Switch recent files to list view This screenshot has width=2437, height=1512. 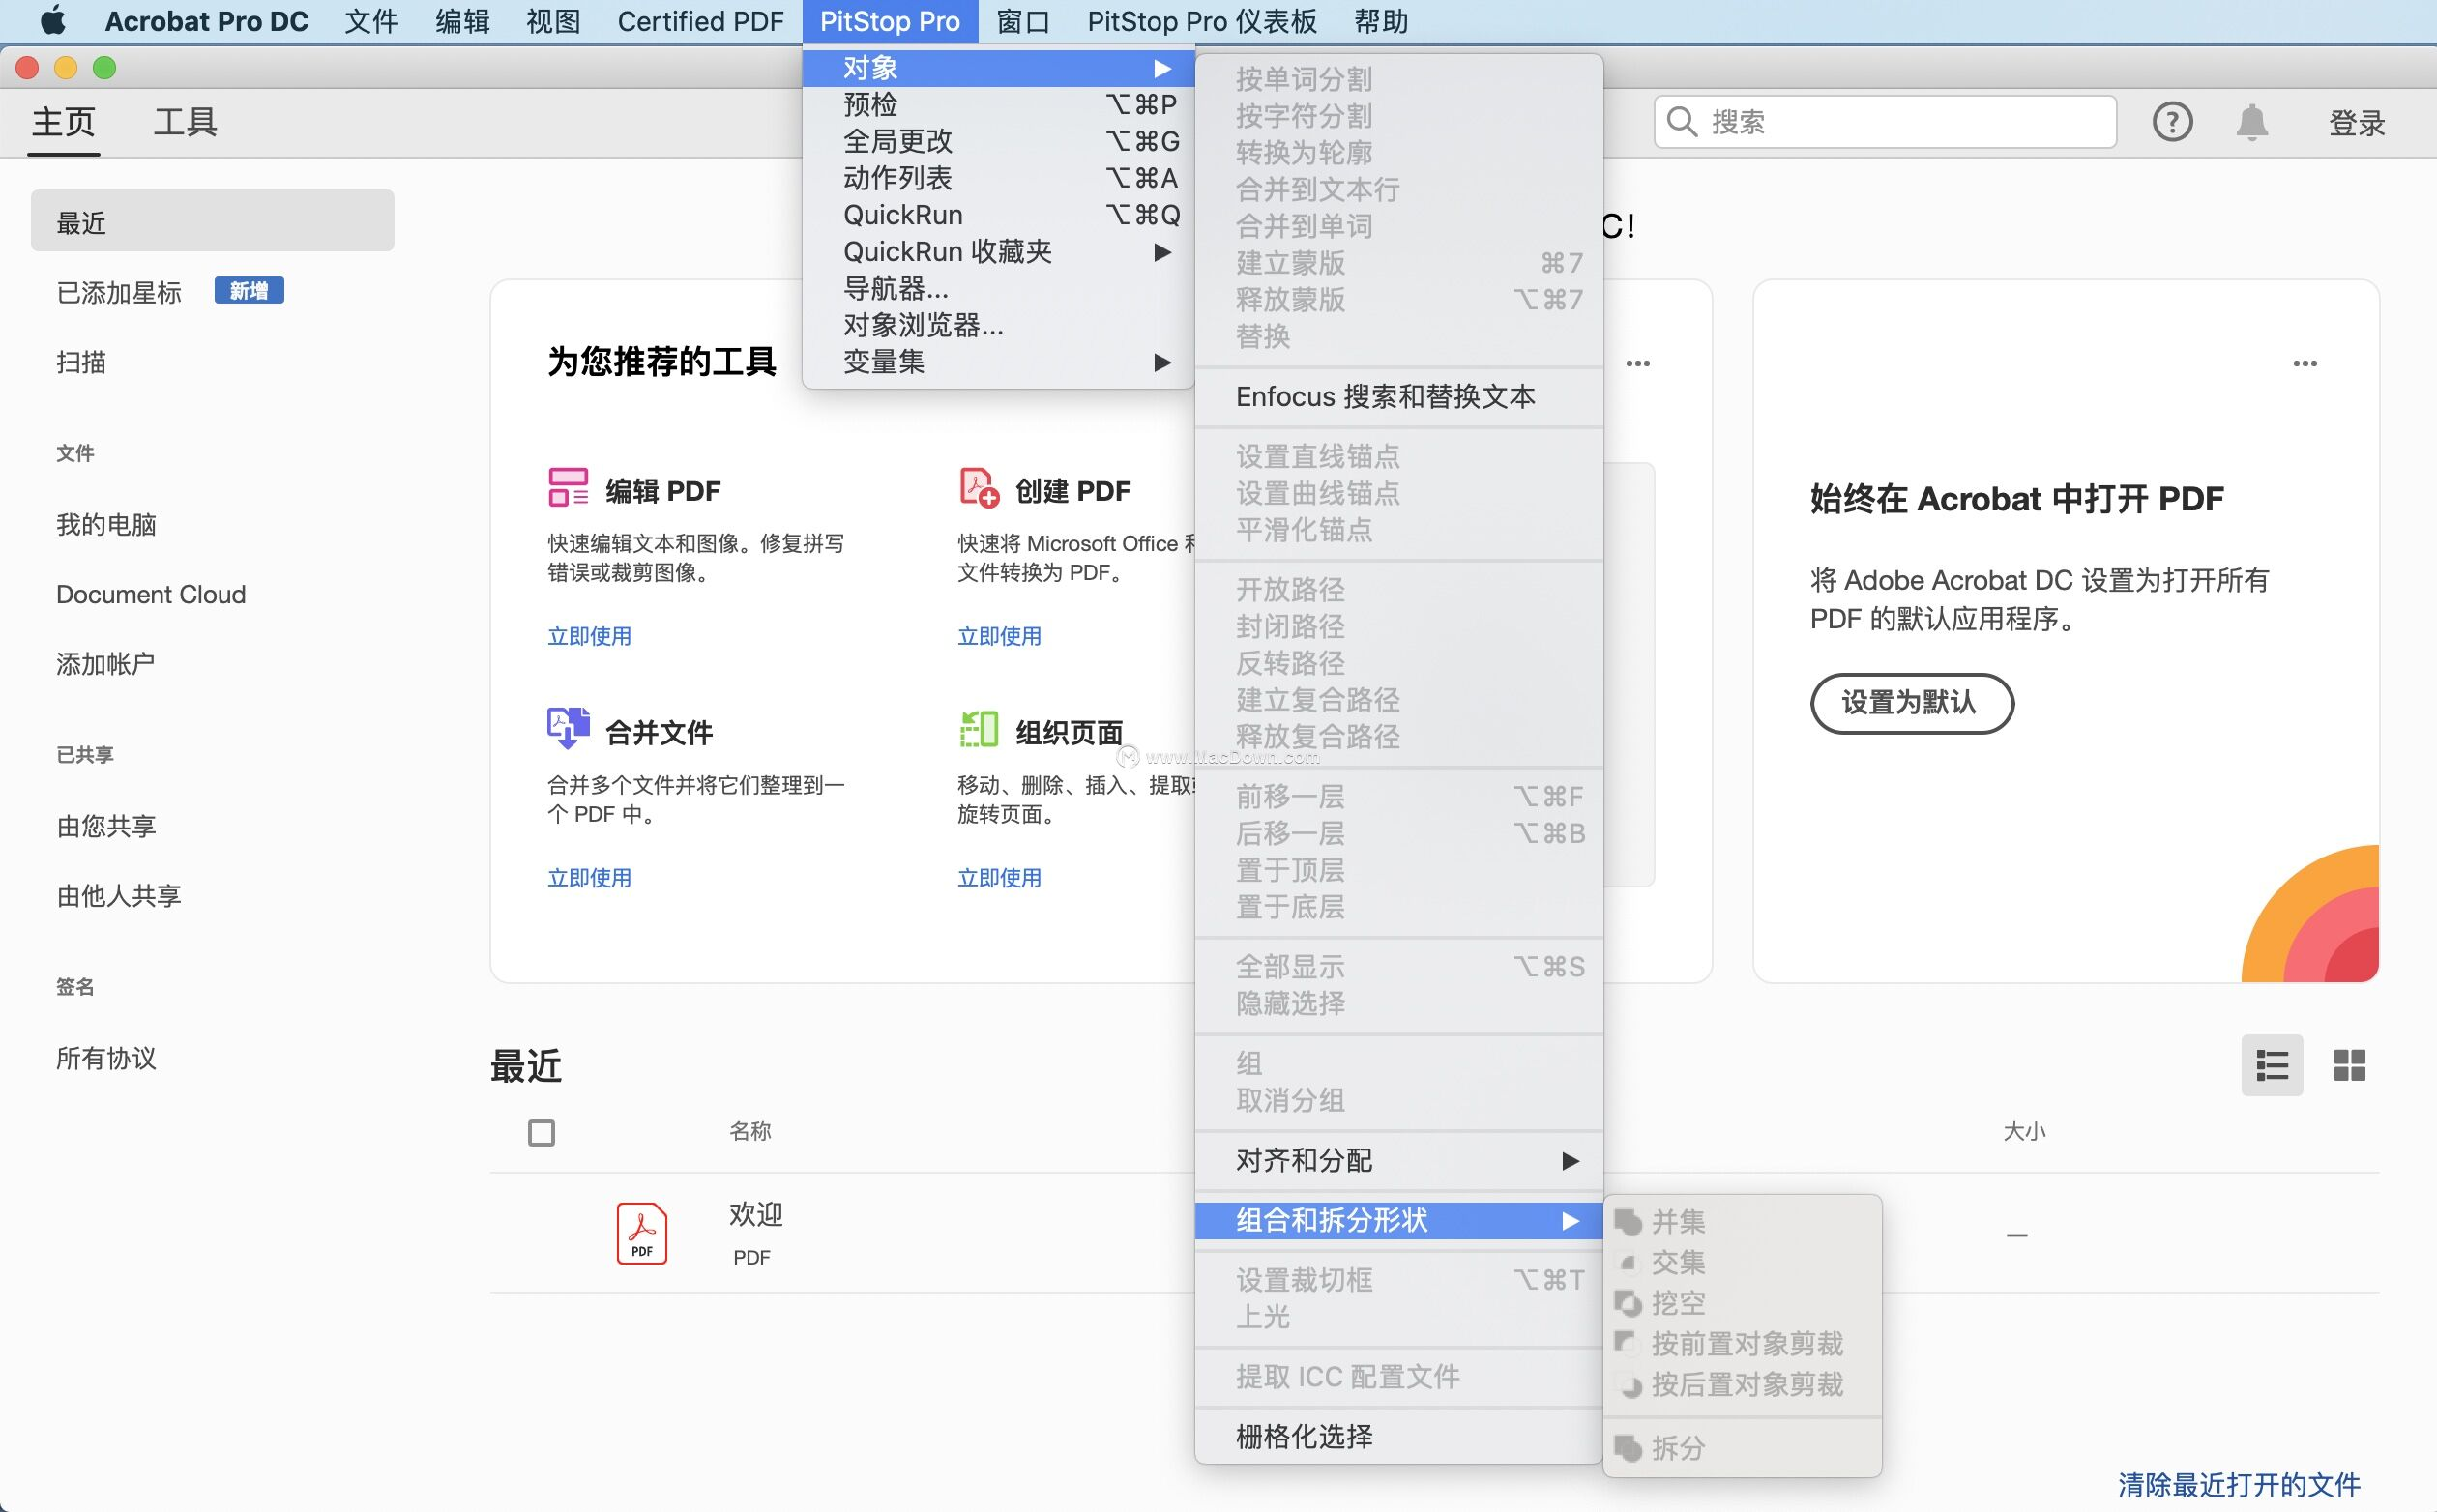(x=2271, y=1064)
